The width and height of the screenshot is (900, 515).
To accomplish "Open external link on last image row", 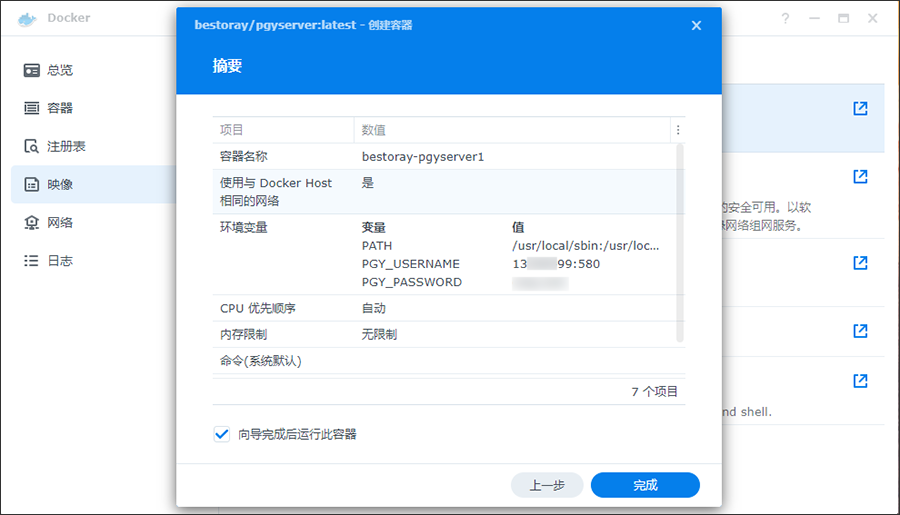I will click(860, 381).
